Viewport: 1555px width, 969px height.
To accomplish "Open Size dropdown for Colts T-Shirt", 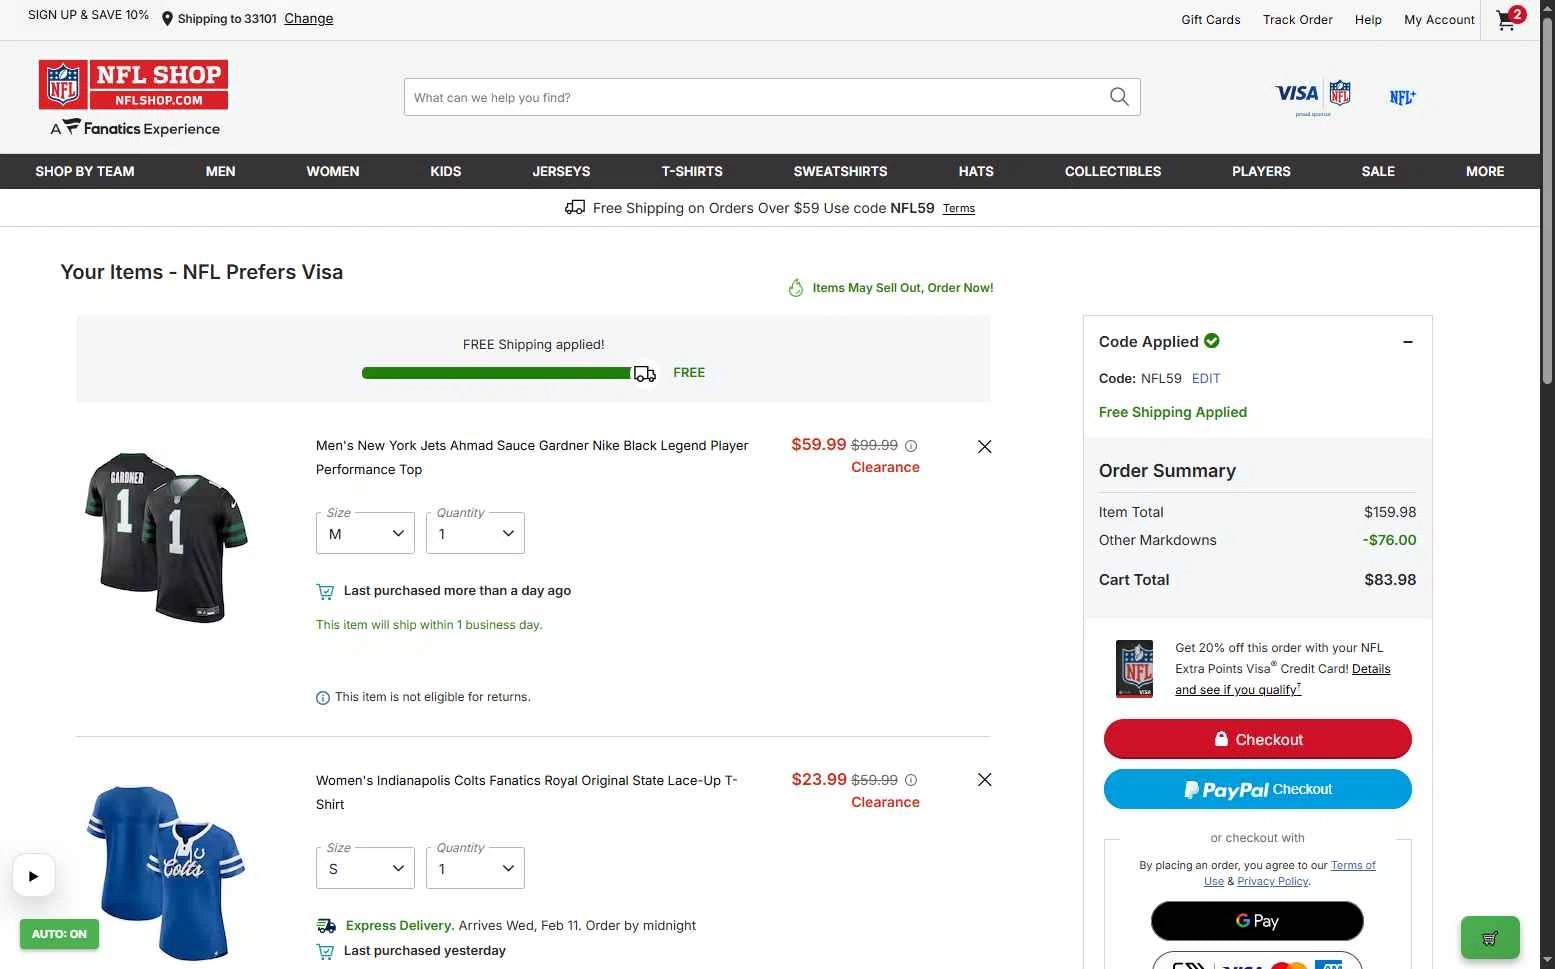I will (x=365, y=869).
